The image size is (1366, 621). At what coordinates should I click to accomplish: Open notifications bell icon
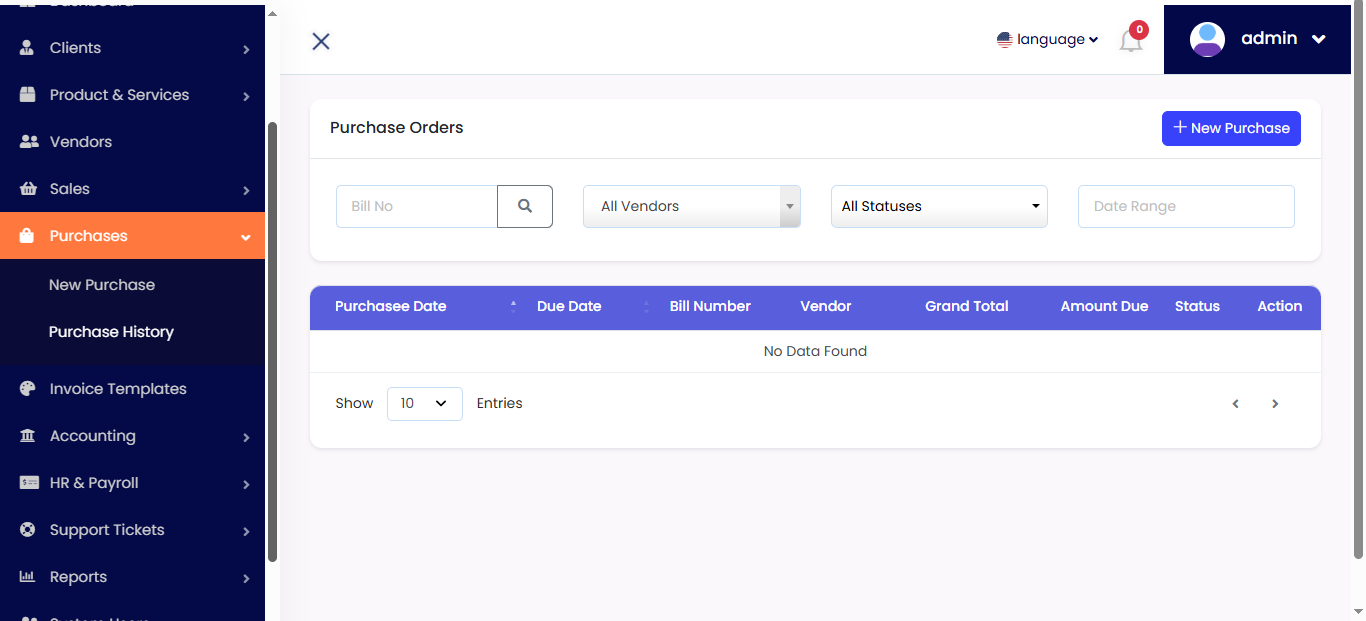point(1130,42)
